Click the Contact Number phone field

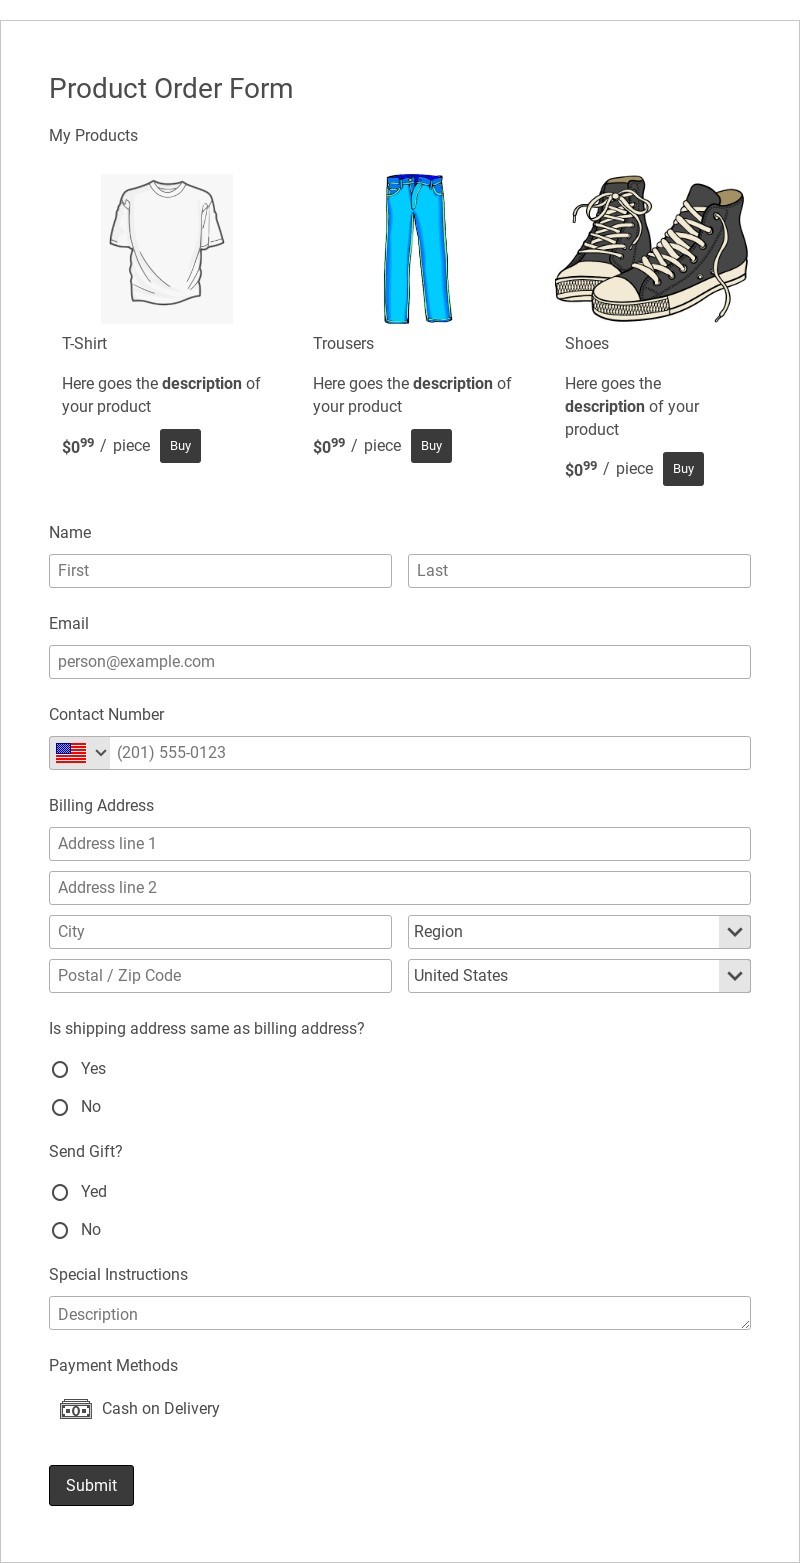coord(430,753)
